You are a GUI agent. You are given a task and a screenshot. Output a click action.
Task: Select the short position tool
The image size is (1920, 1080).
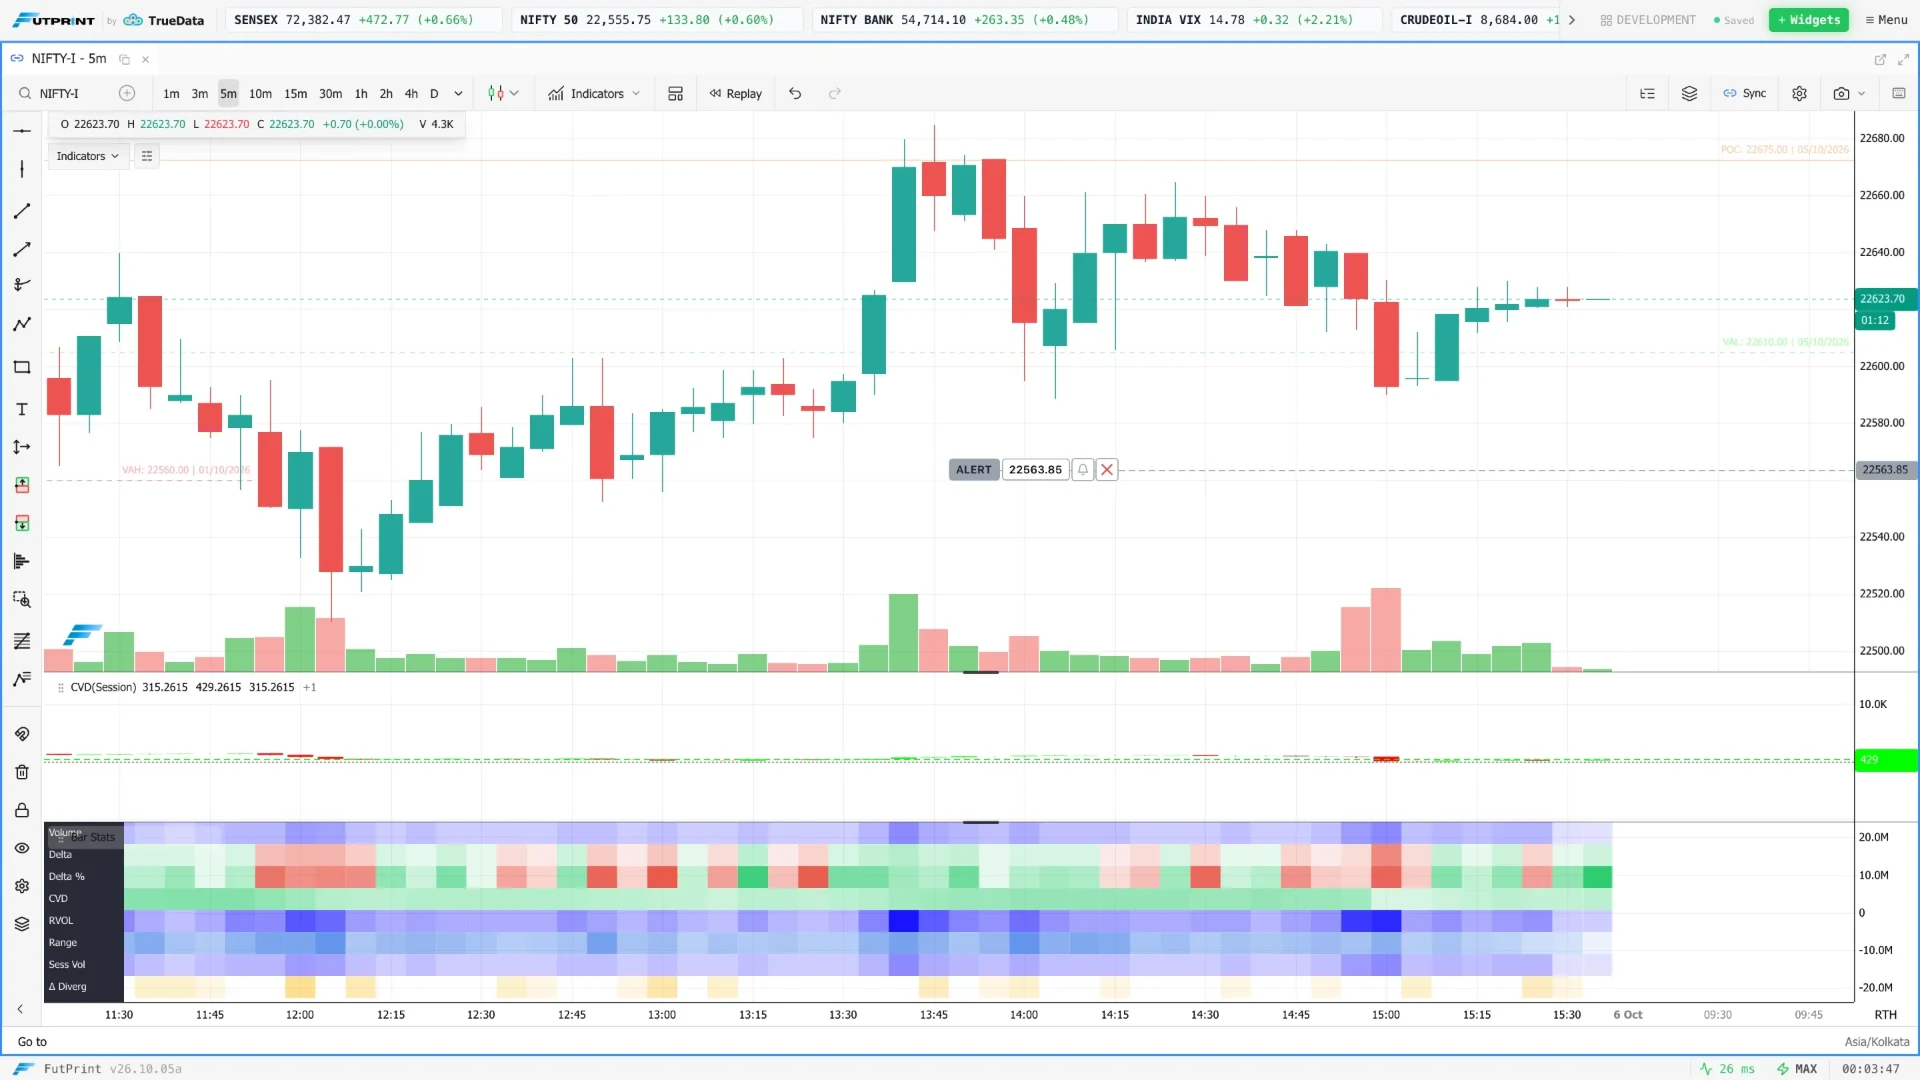[x=22, y=523]
